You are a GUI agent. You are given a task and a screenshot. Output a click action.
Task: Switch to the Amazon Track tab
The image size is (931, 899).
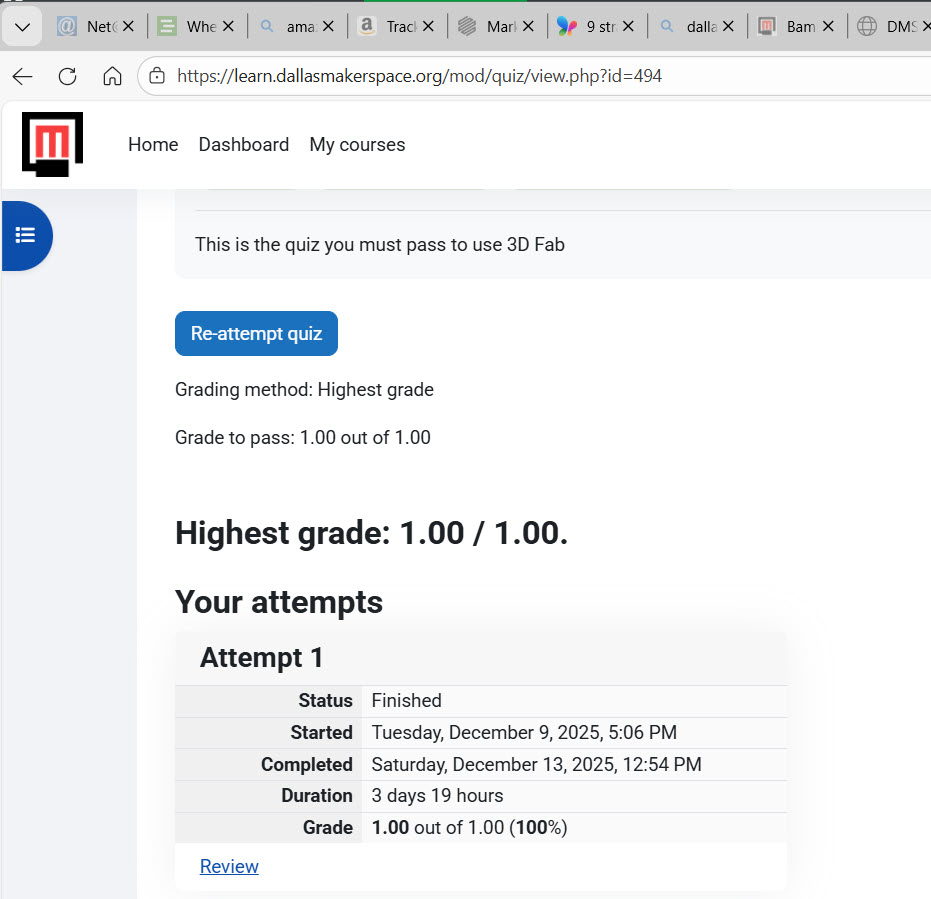coord(395,27)
